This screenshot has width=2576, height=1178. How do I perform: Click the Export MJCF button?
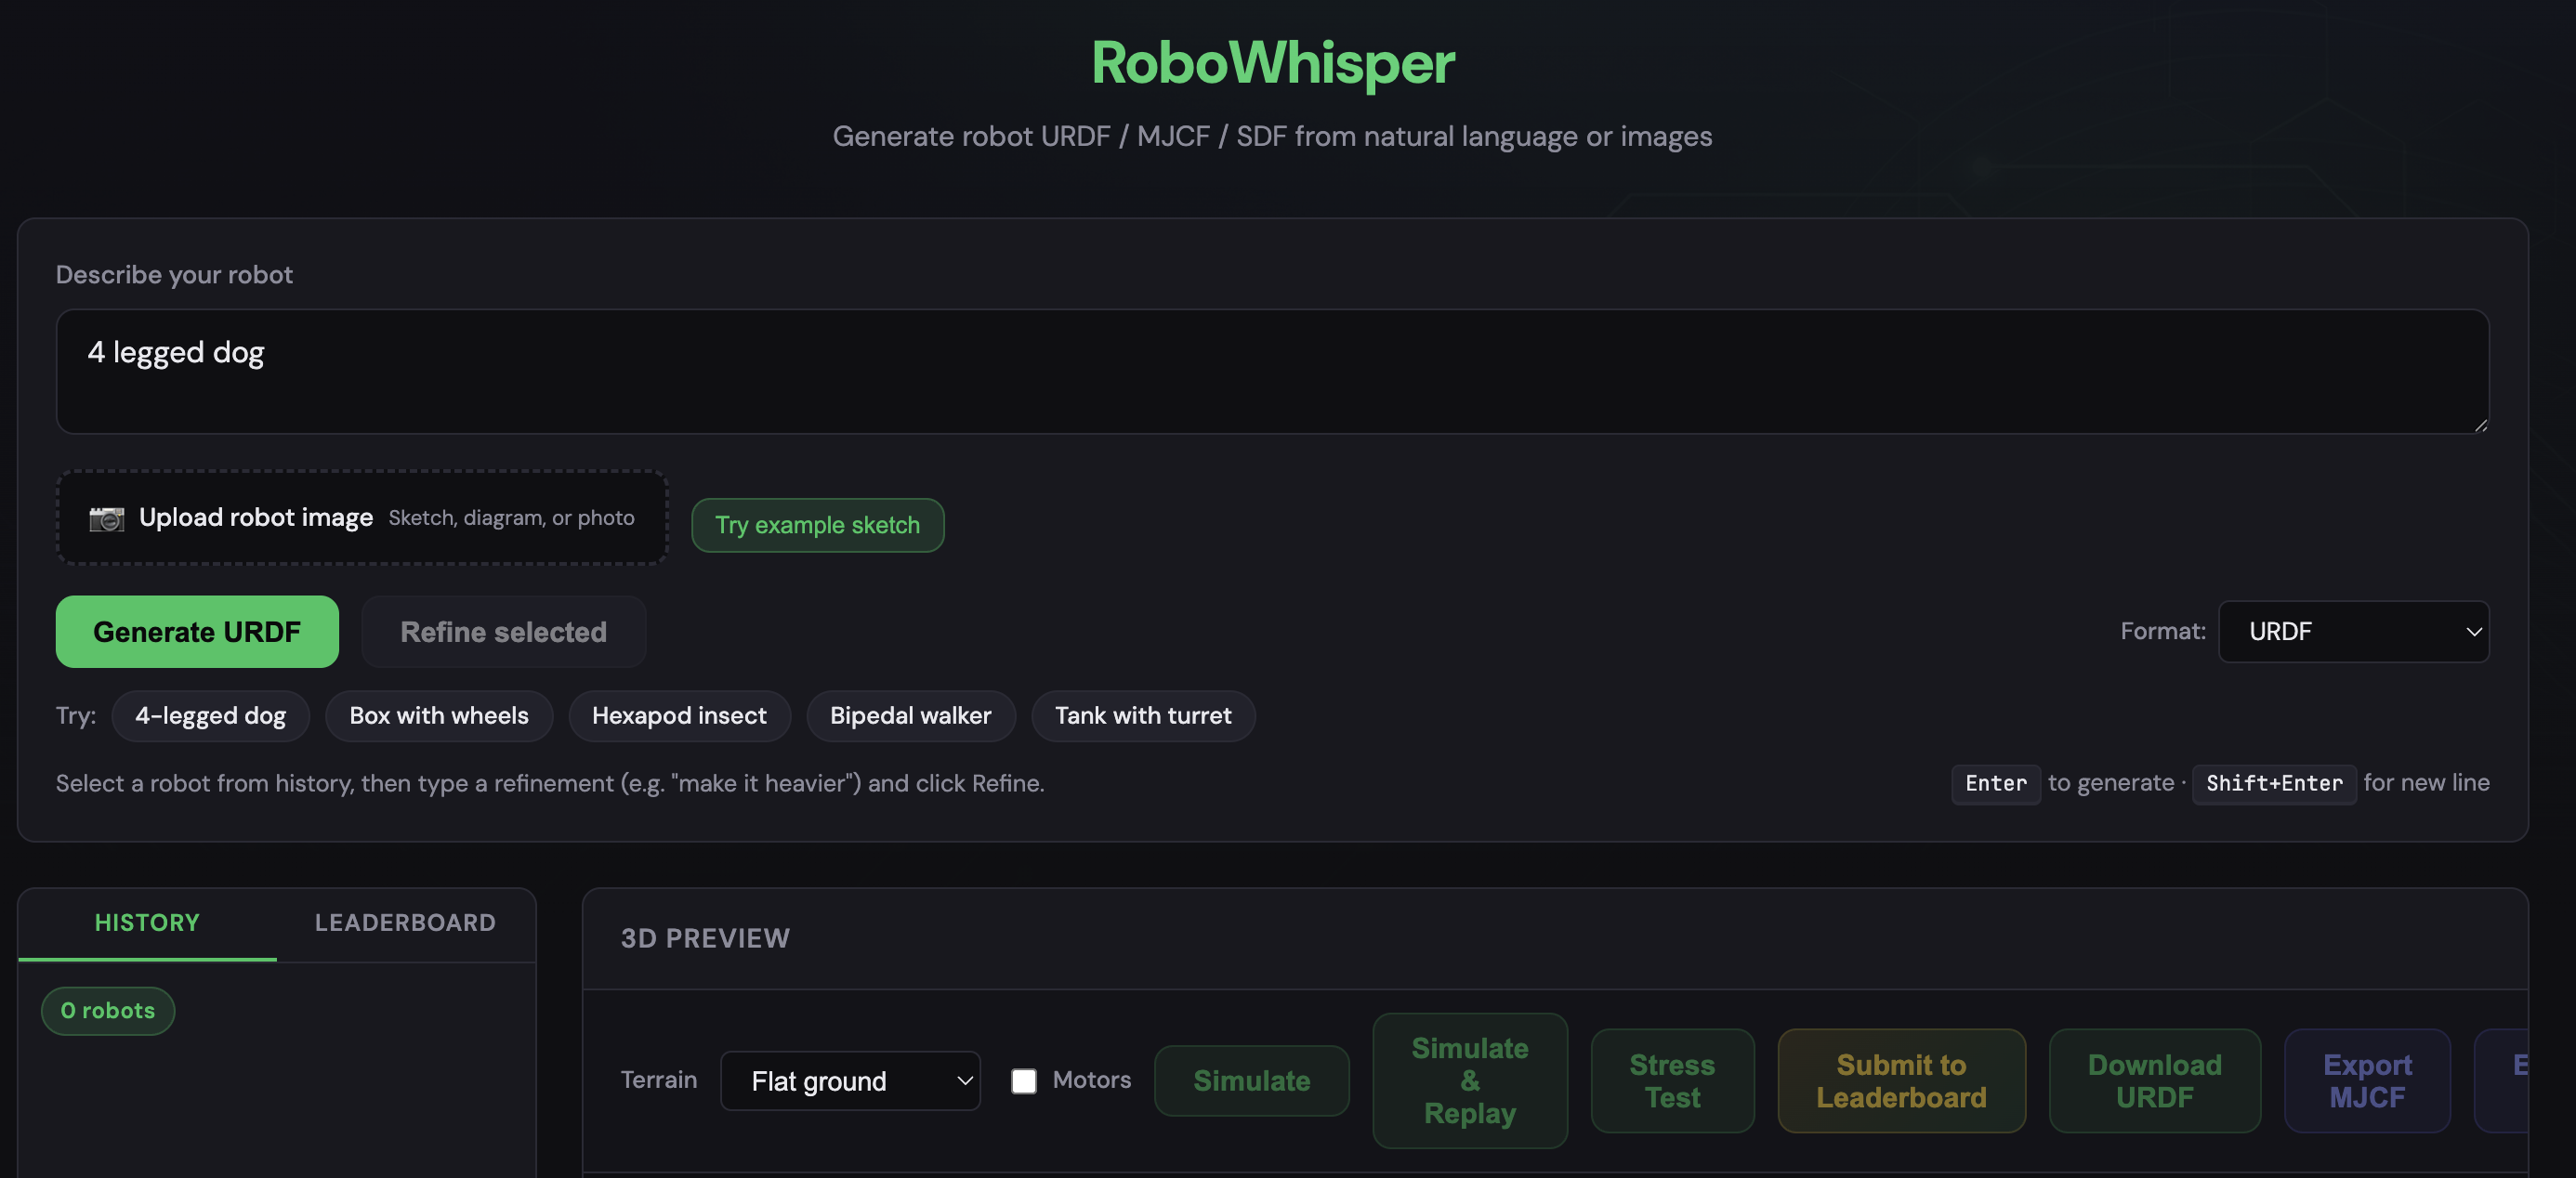click(x=2366, y=1081)
